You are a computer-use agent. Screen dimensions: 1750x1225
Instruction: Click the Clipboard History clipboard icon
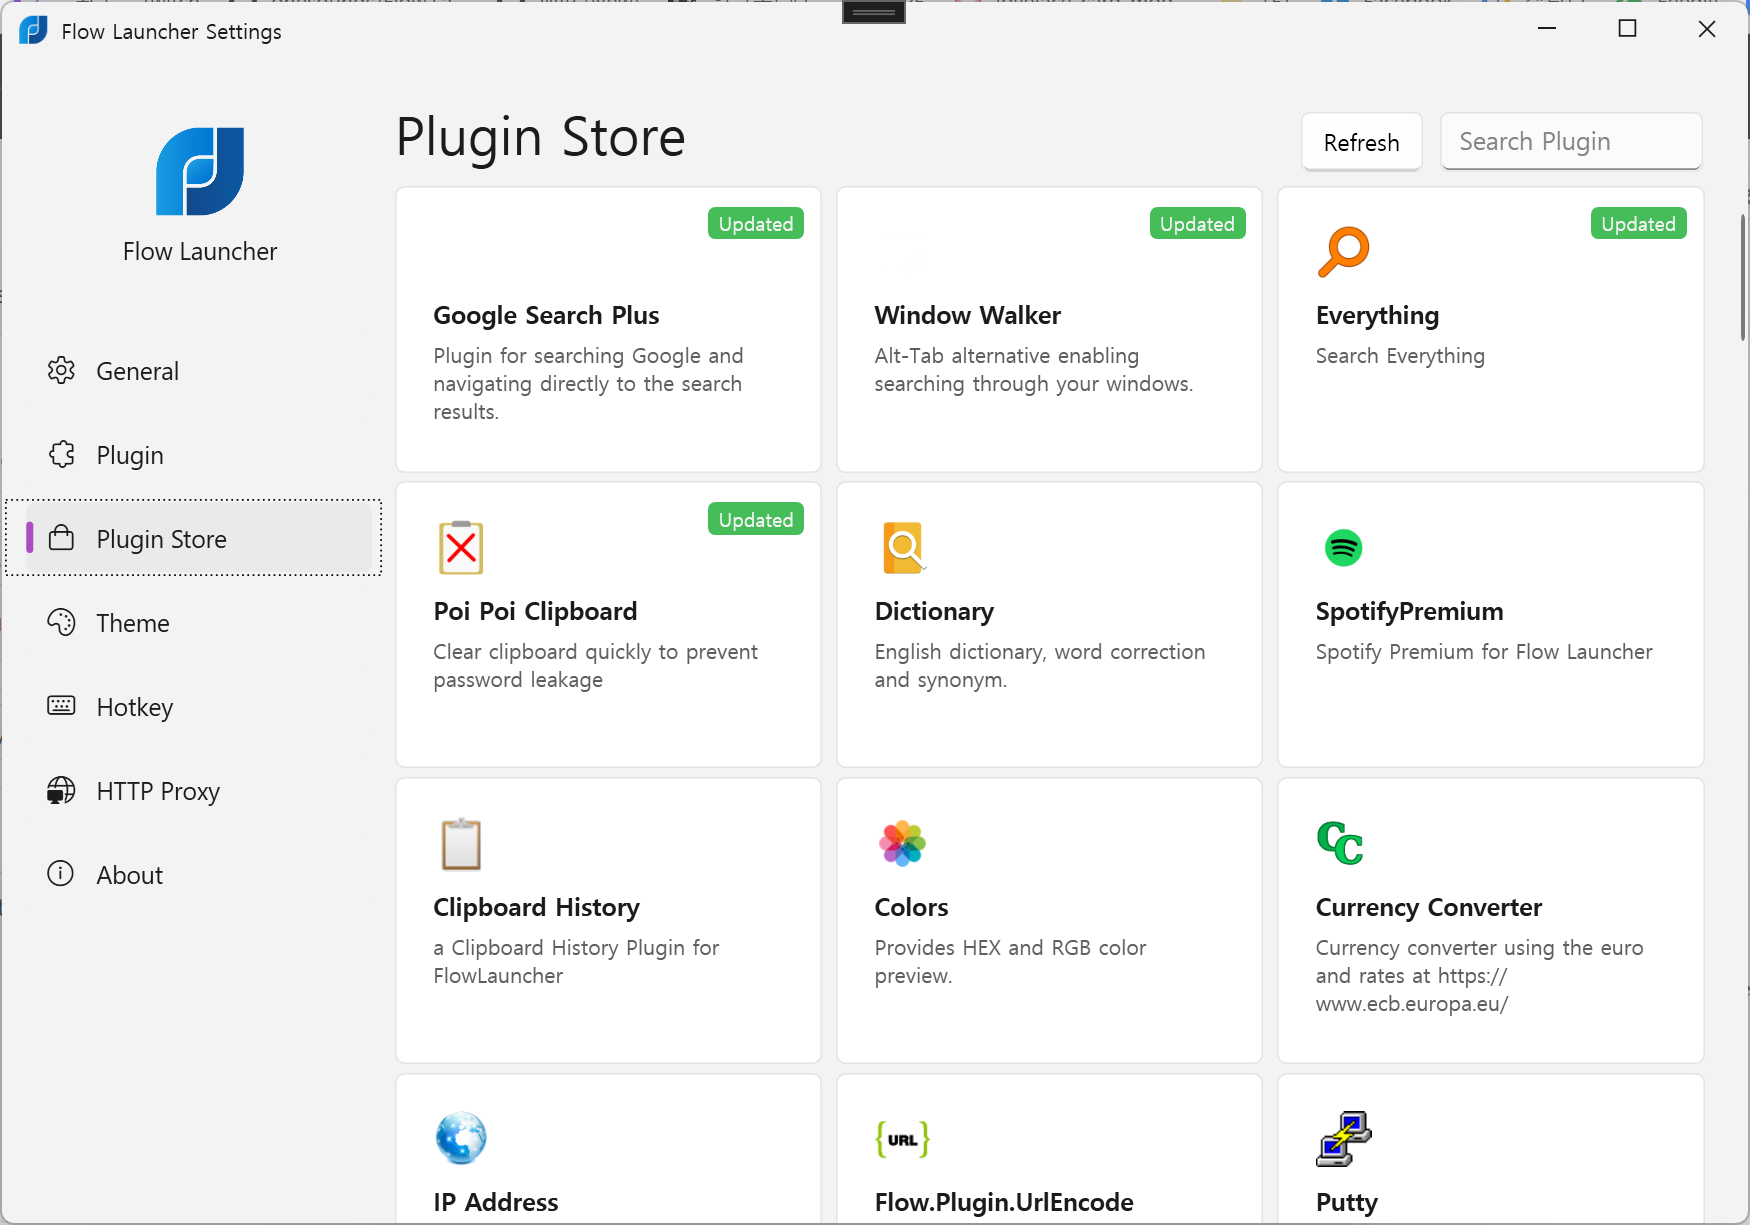pos(461,844)
